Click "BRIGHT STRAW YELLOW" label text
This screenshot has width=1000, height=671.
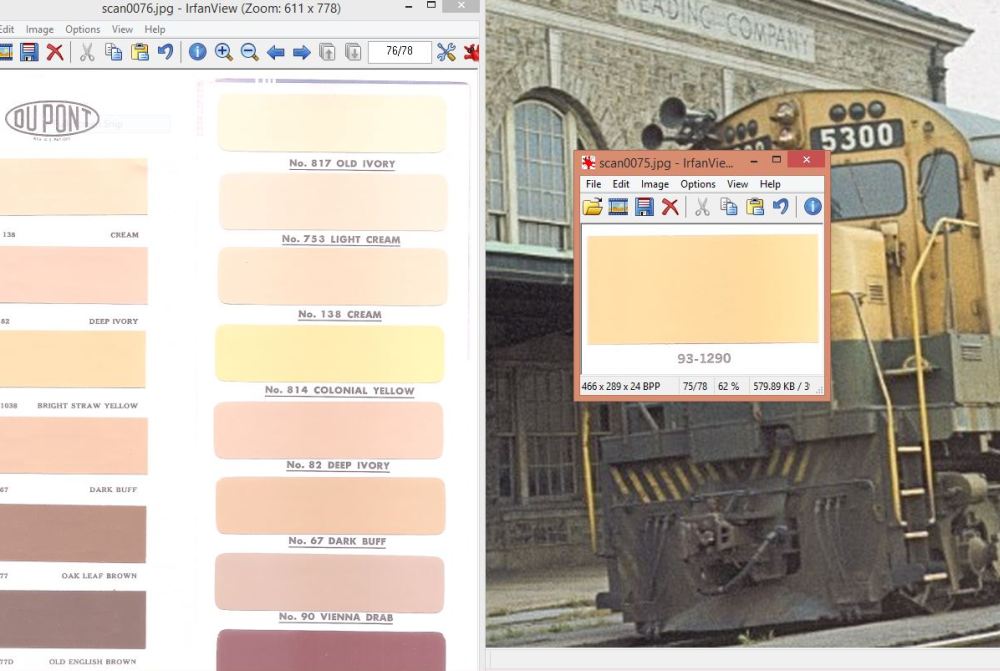[x=87, y=406]
